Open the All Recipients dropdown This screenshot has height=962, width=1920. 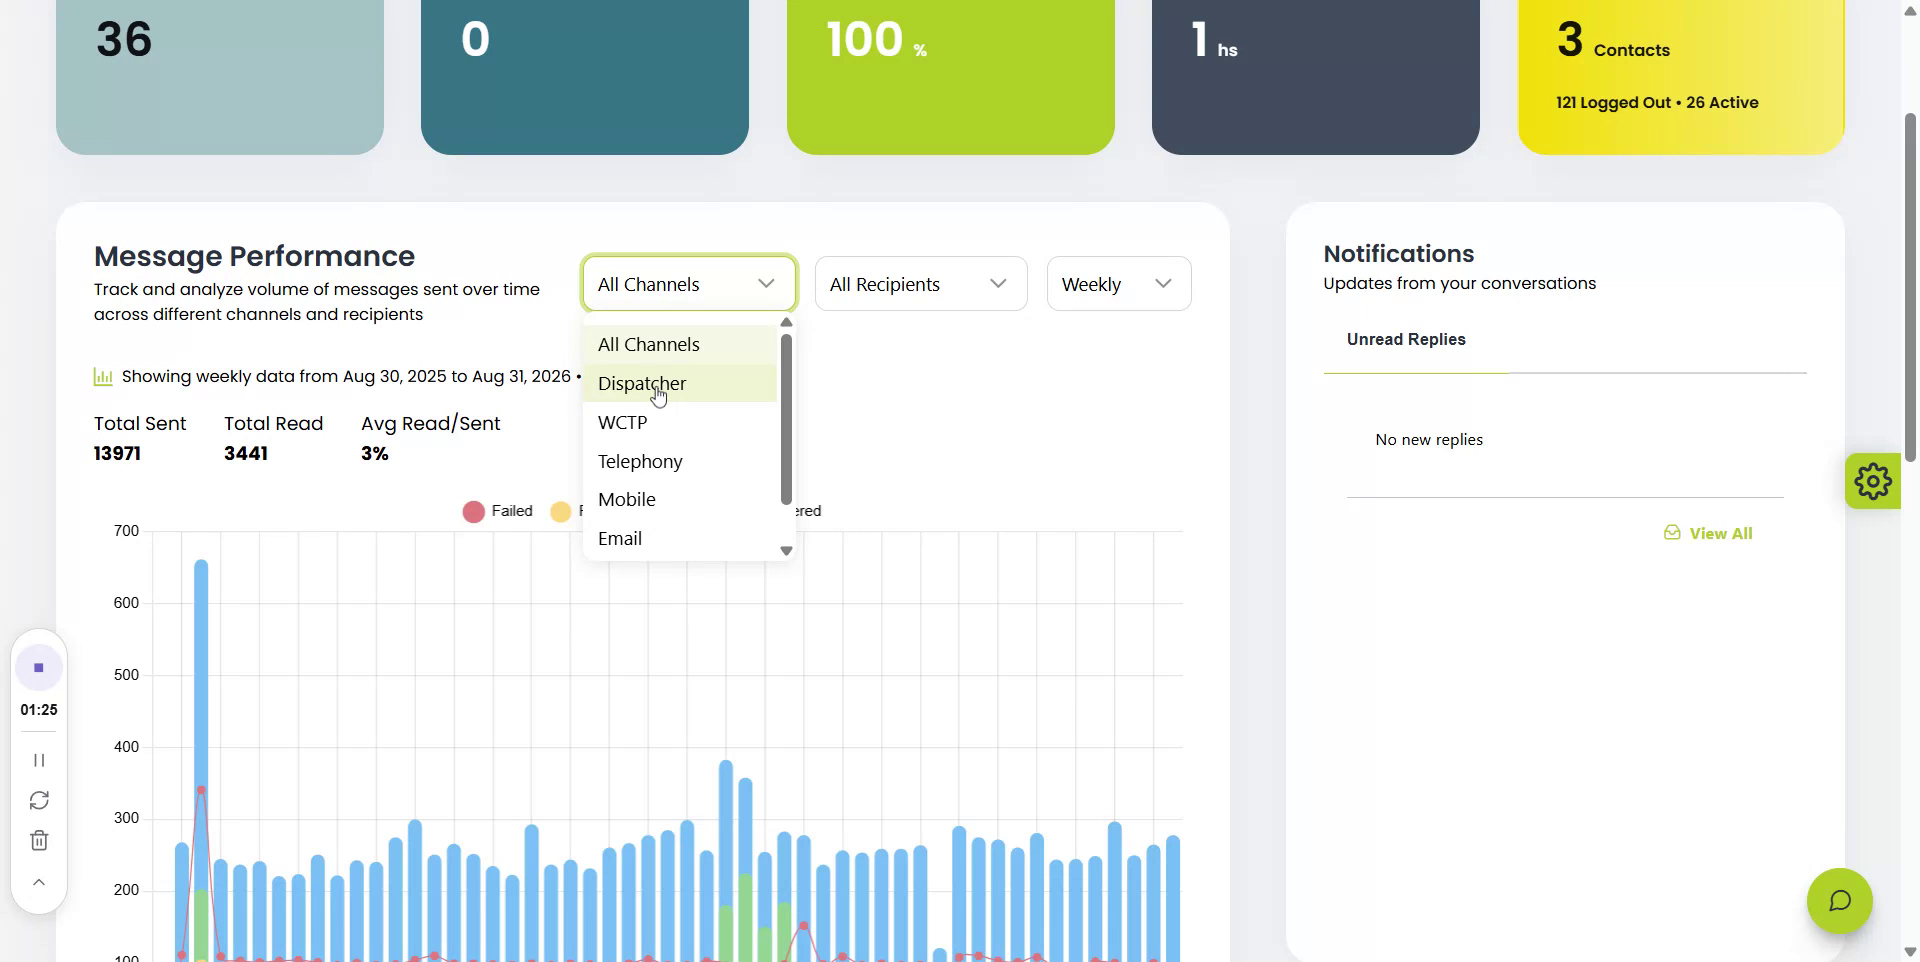(x=921, y=284)
